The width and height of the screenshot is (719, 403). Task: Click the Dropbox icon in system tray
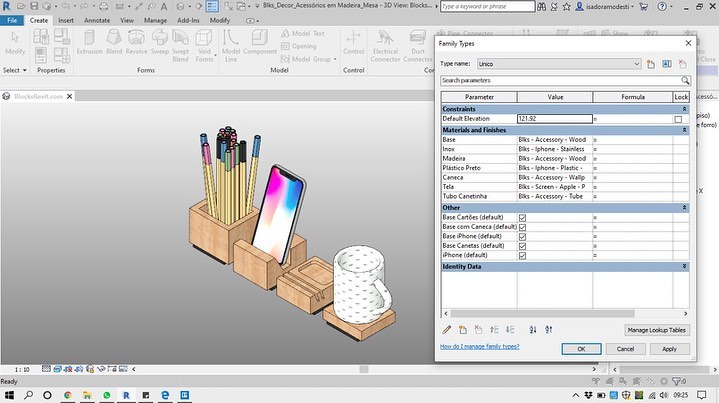coord(589,395)
